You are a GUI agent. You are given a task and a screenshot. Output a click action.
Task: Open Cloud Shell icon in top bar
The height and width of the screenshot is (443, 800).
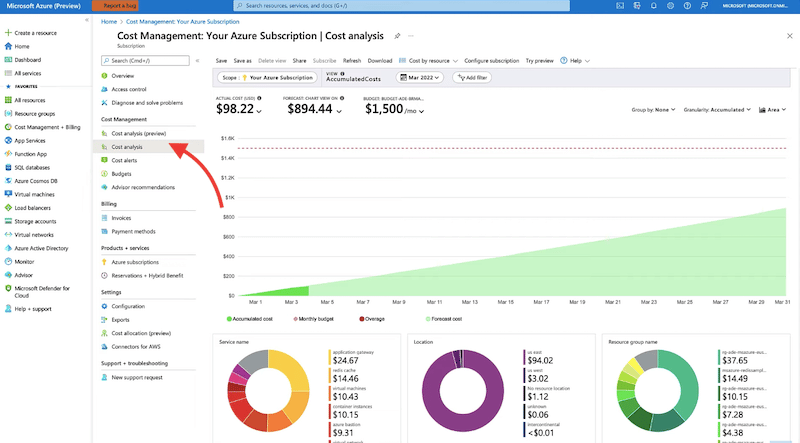pyautogui.click(x=620, y=6)
